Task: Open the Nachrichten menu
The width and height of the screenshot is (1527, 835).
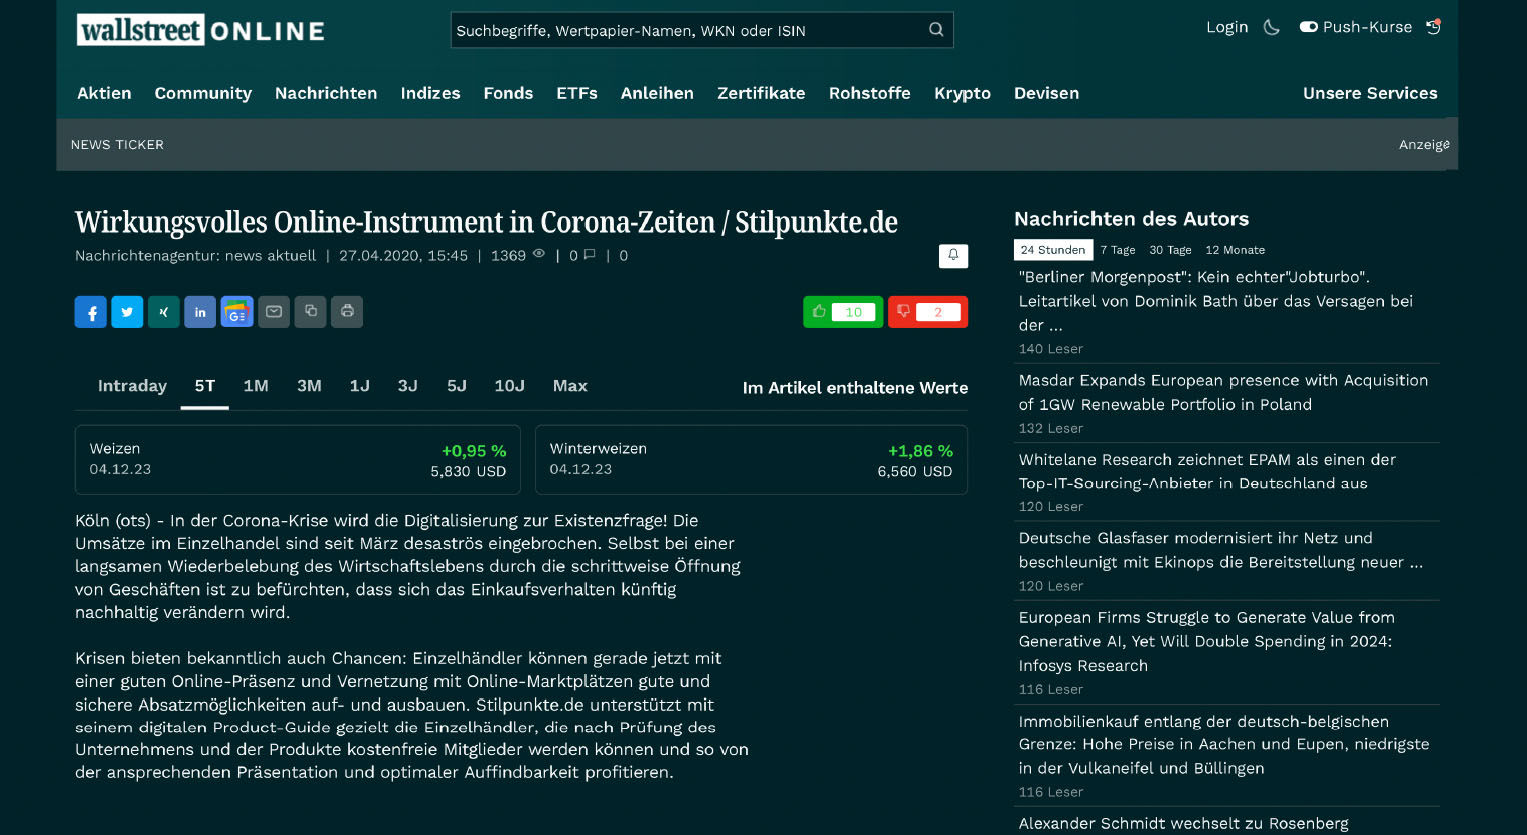Action: tap(326, 93)
